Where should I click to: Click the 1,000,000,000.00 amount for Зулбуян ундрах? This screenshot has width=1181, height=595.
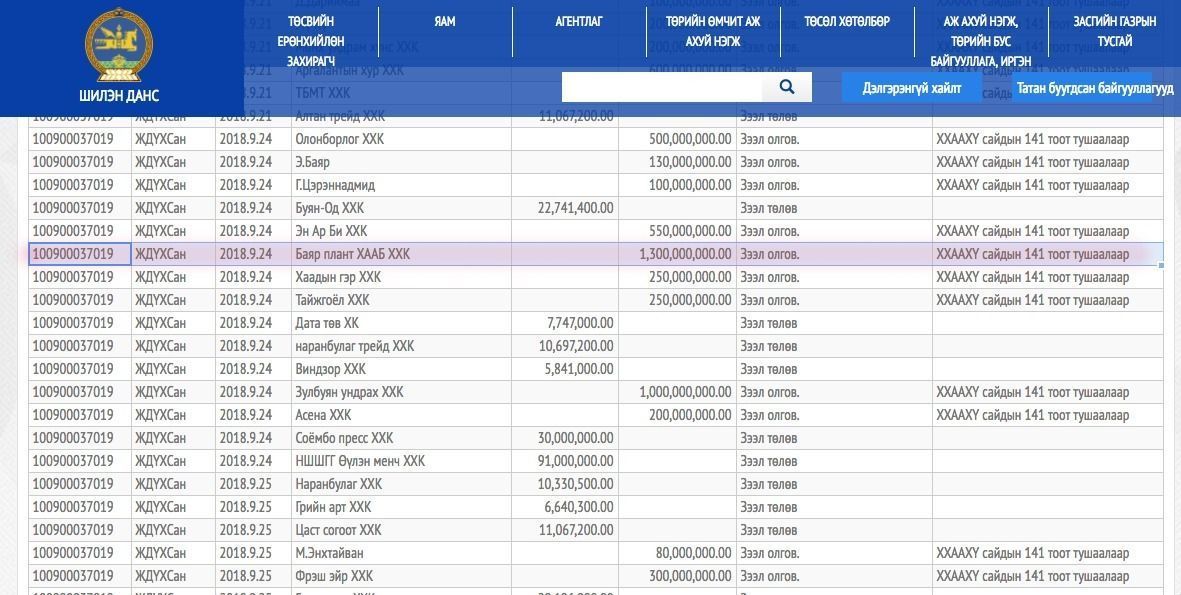coord(685,392)
